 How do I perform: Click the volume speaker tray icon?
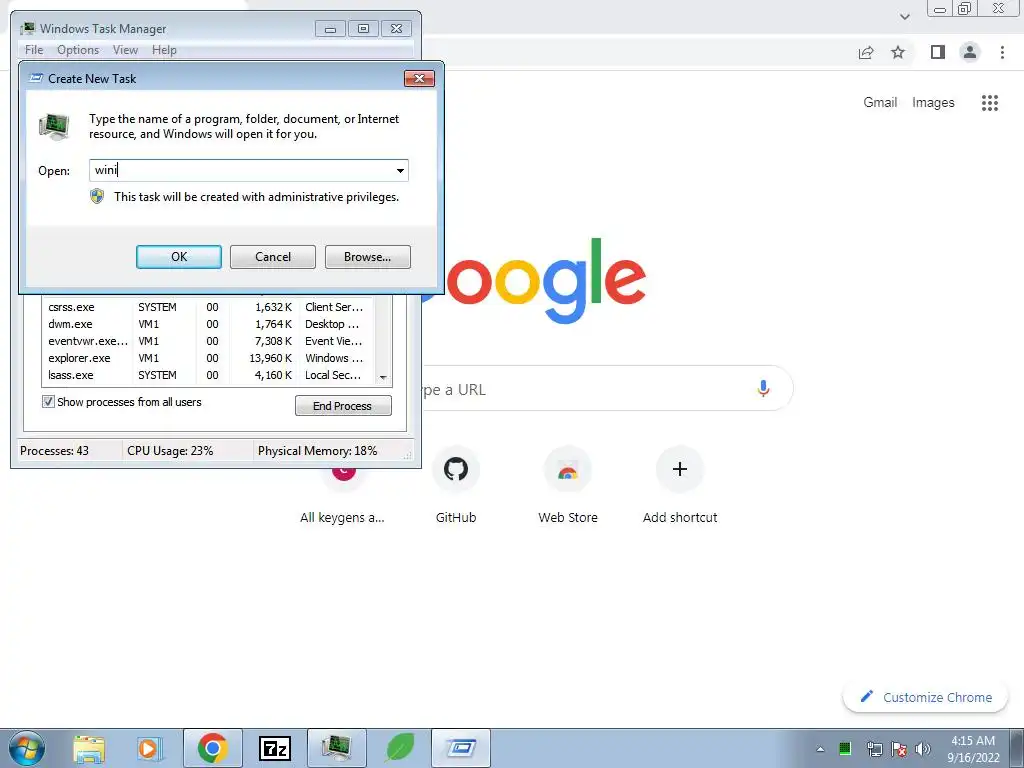pos(923,749)
